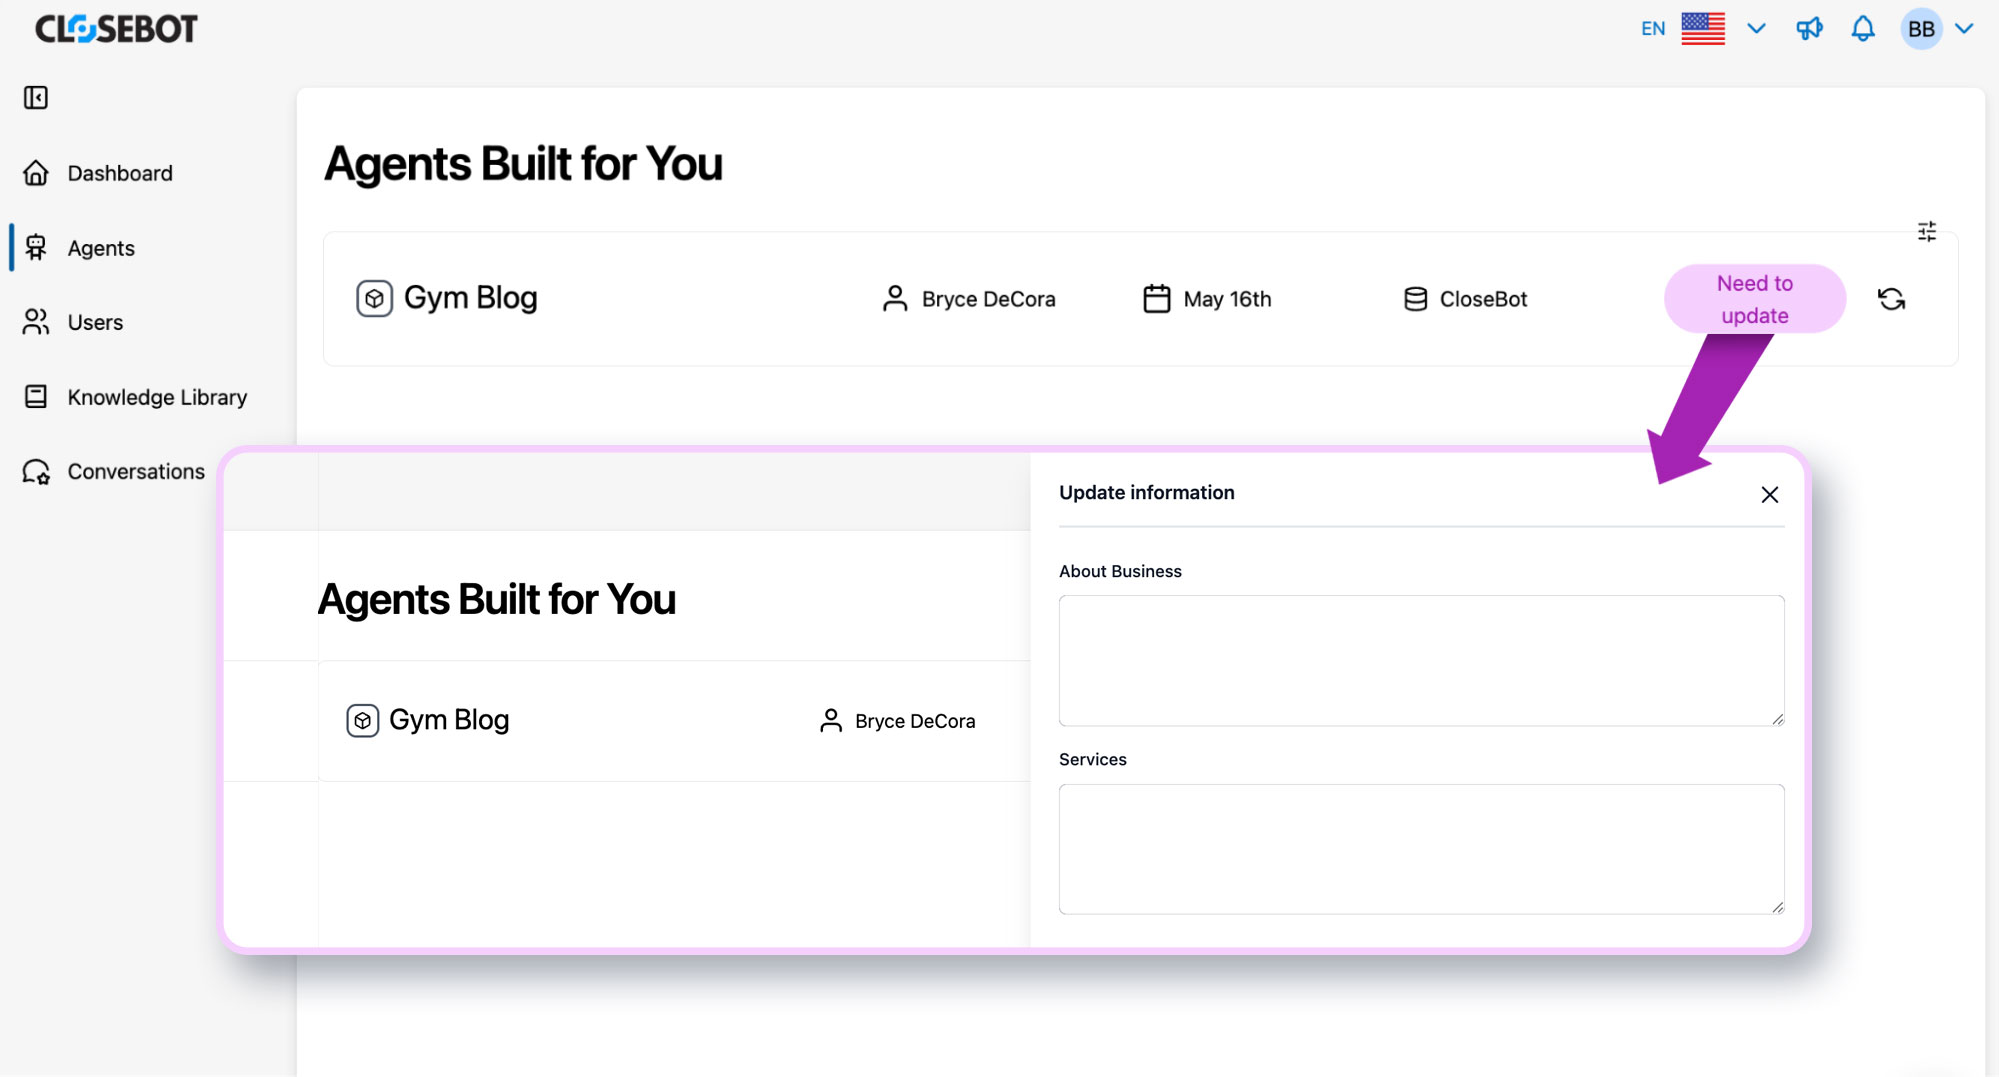
Task: Click the US flag language selector
Action: [x=1703, y=29]
